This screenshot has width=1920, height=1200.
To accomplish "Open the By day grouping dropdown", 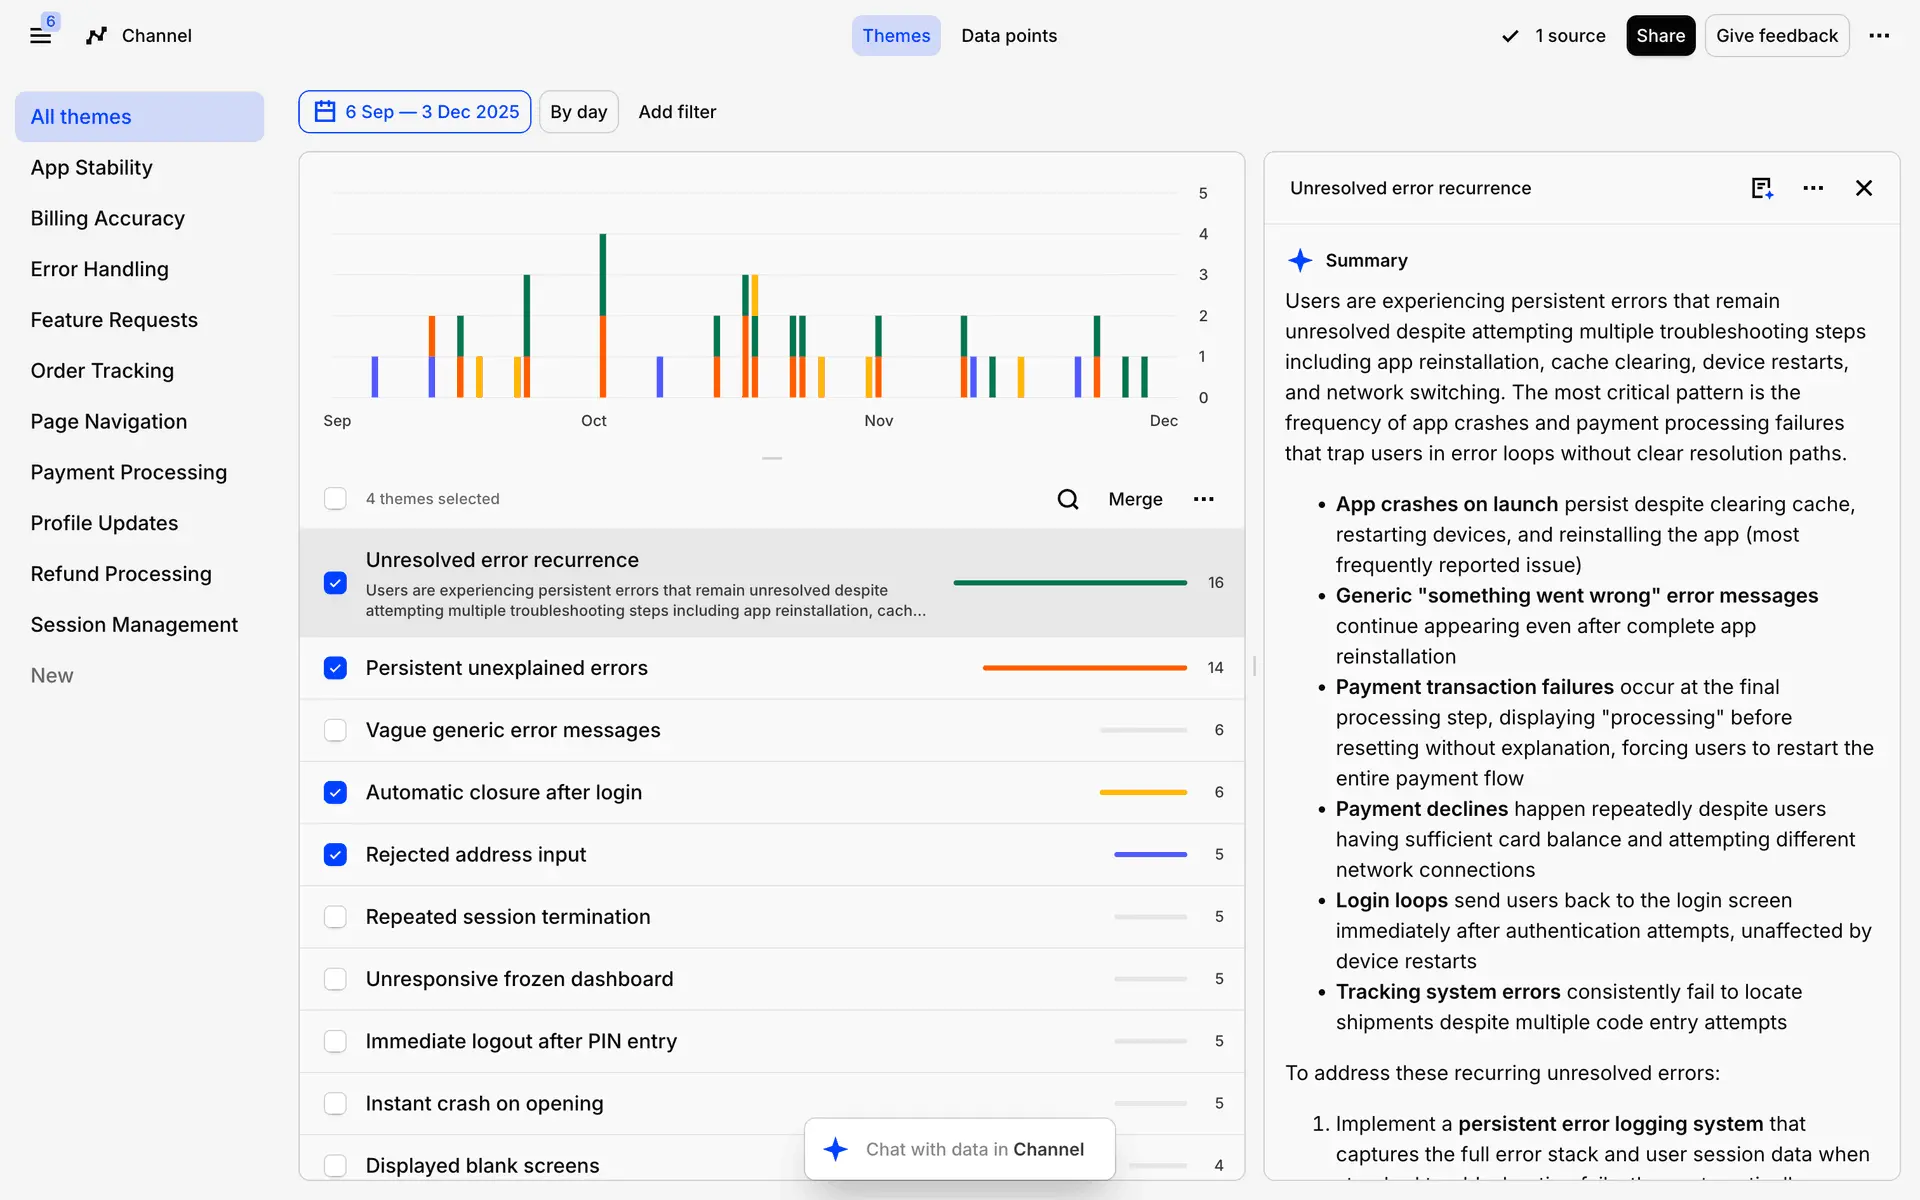I will [x=578, y=112].
